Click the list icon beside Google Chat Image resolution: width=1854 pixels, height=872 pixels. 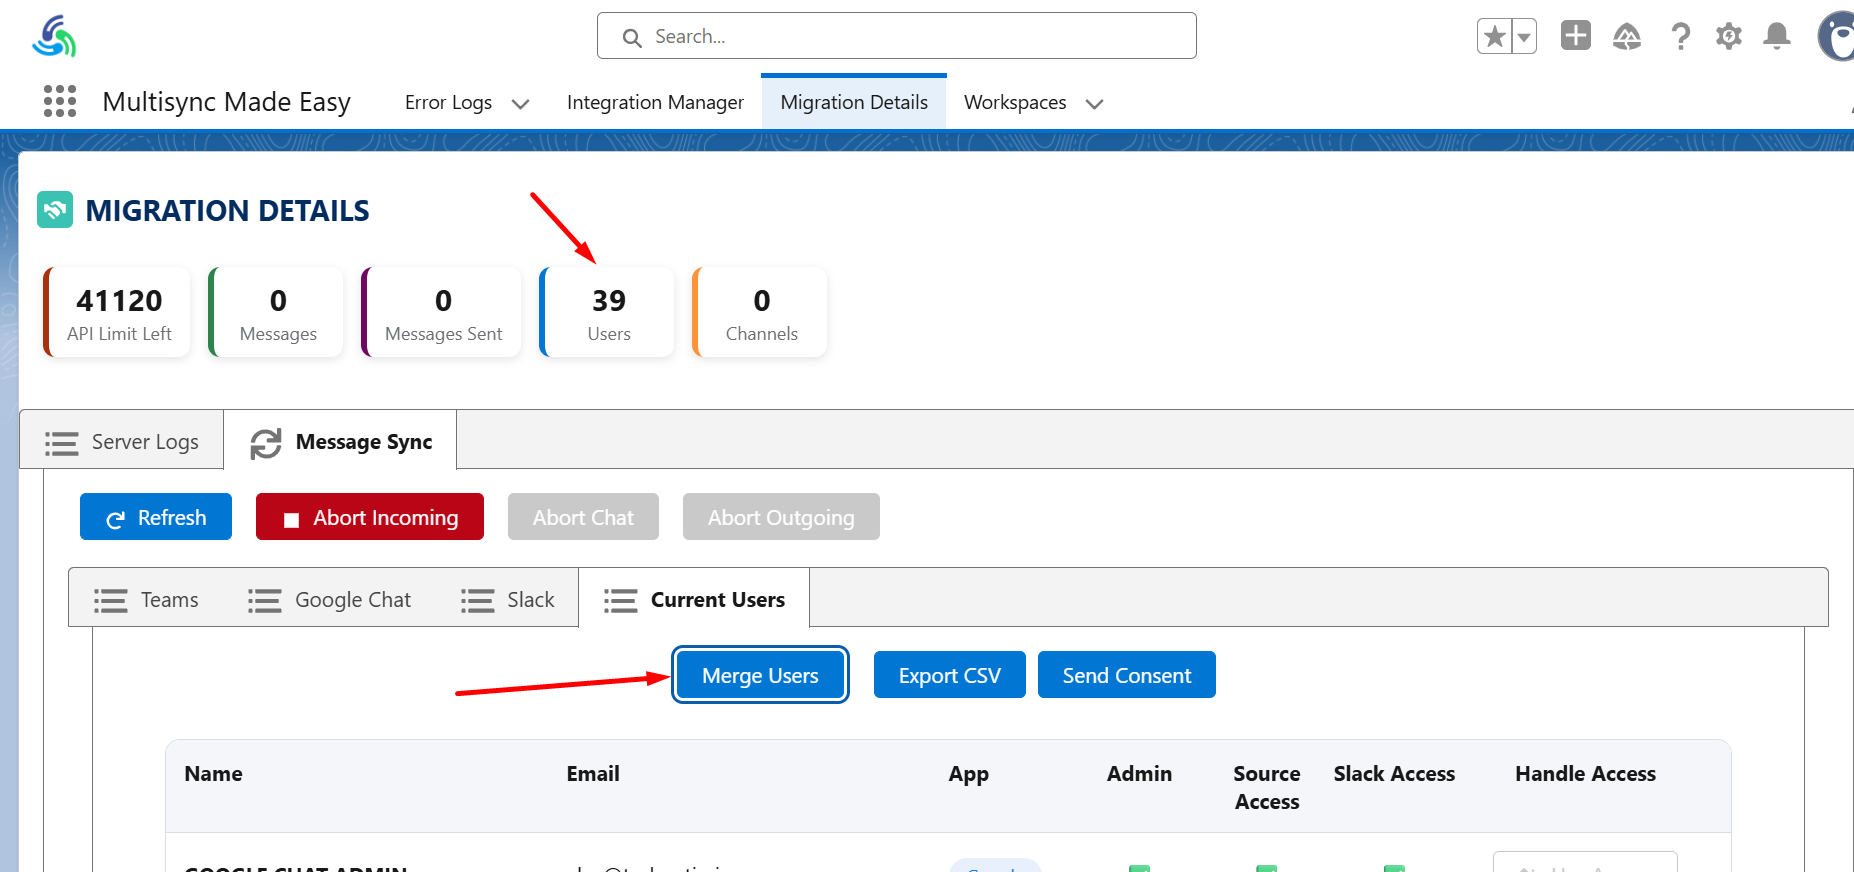pos(264,600)
